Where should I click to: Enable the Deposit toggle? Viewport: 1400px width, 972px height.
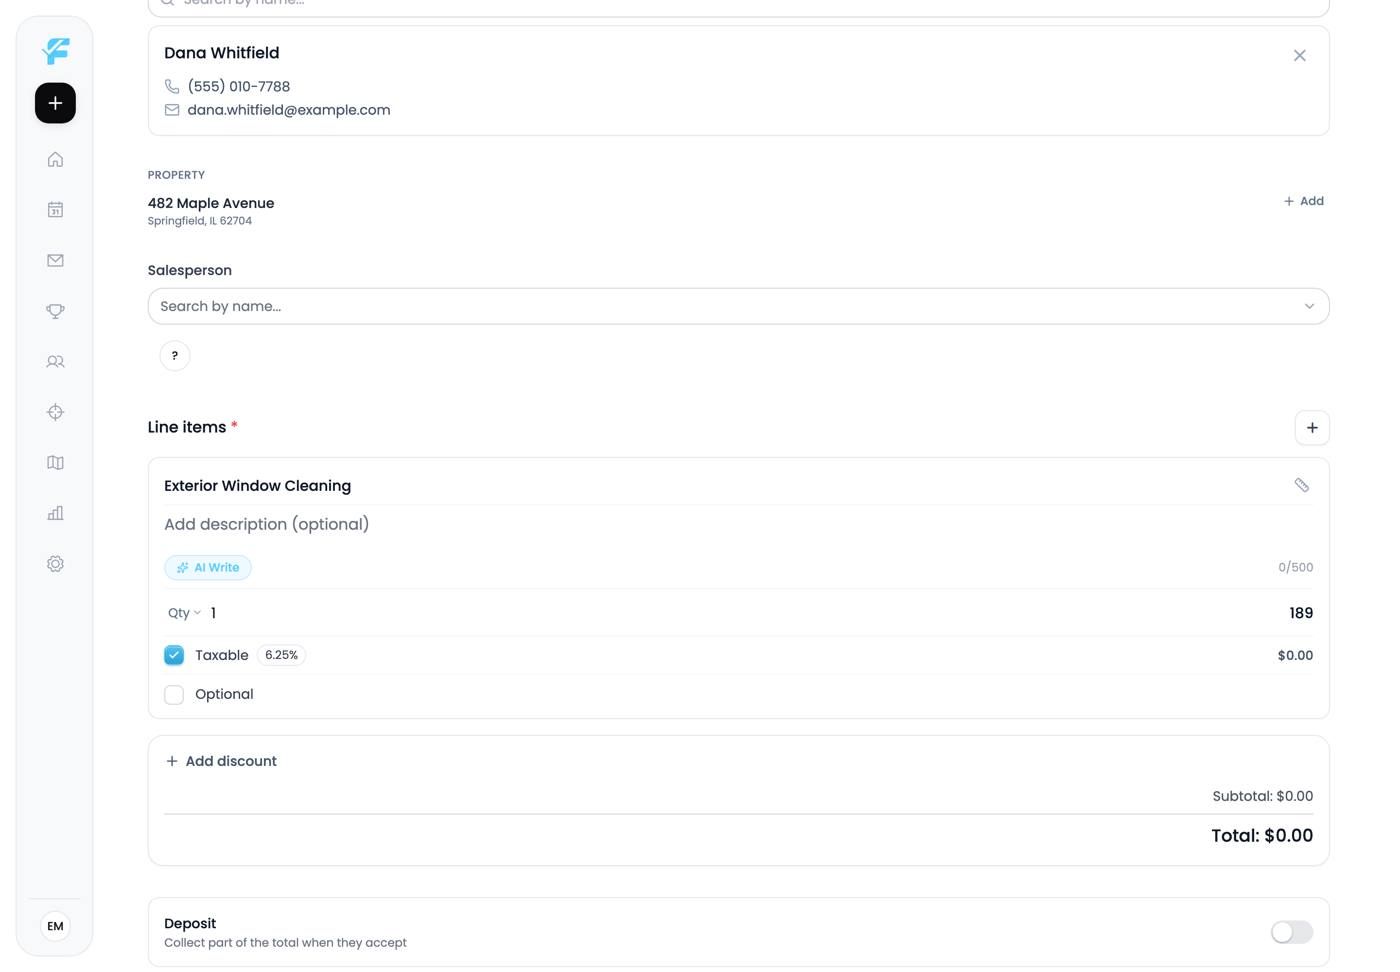click(1292, 932)
